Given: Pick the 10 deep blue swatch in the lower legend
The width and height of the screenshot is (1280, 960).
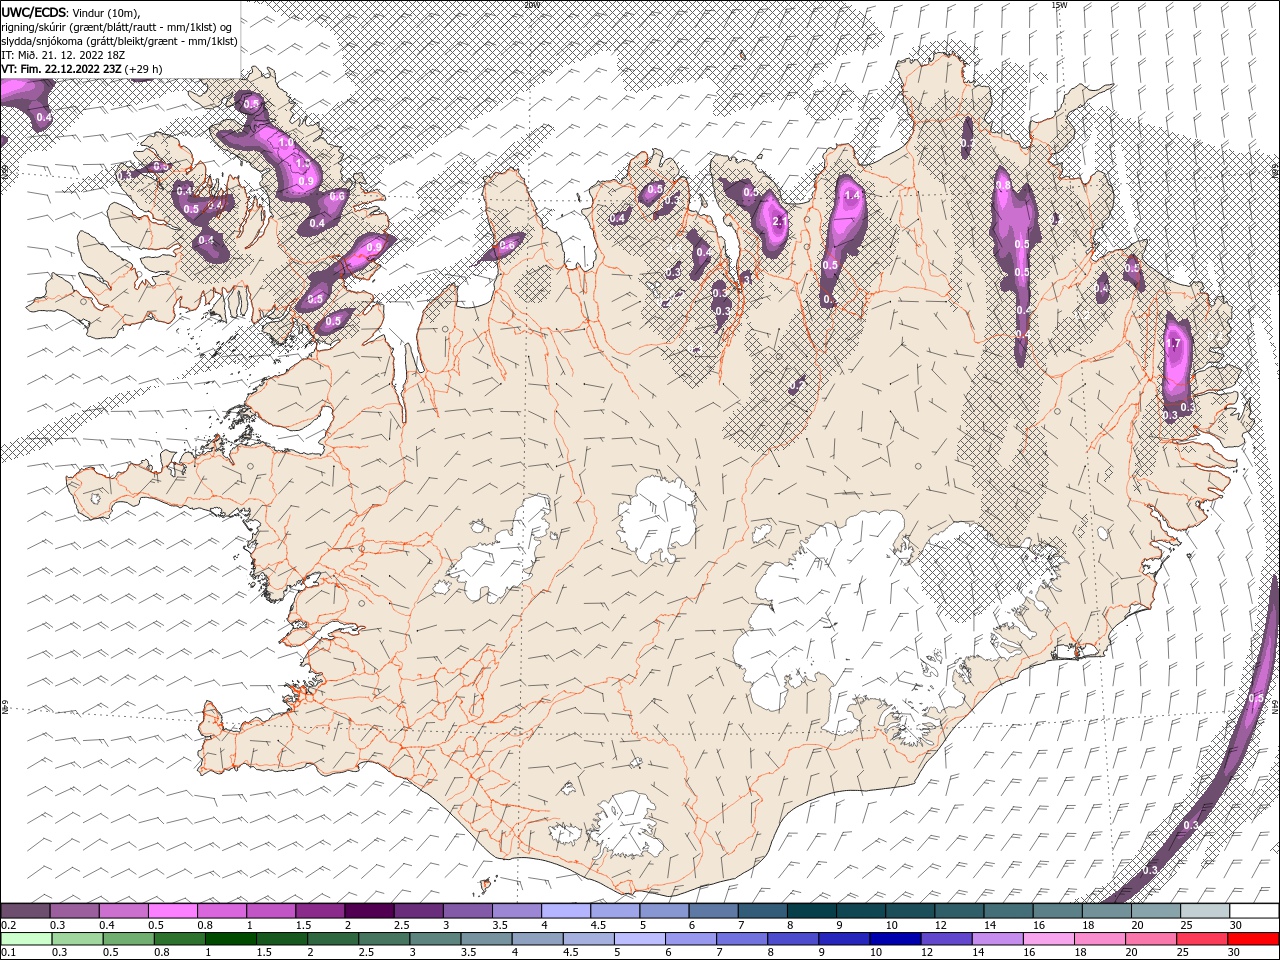Looking at the screenshot, I should point(894,939).
